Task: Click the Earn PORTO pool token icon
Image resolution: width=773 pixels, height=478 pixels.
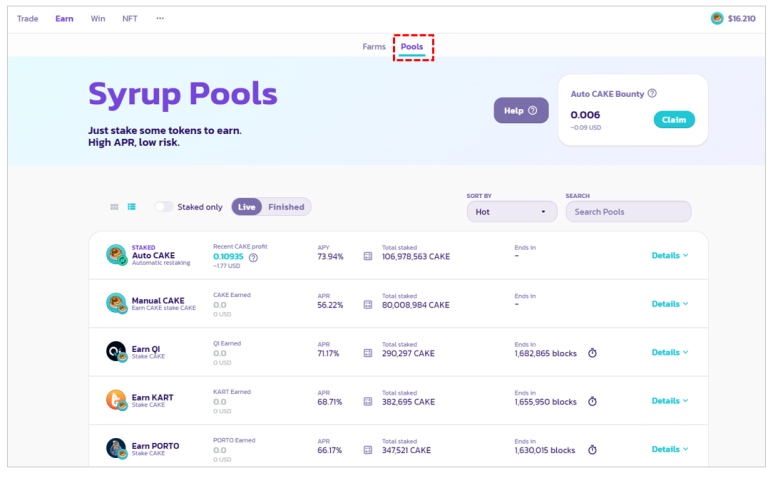Action: point(116,448)
